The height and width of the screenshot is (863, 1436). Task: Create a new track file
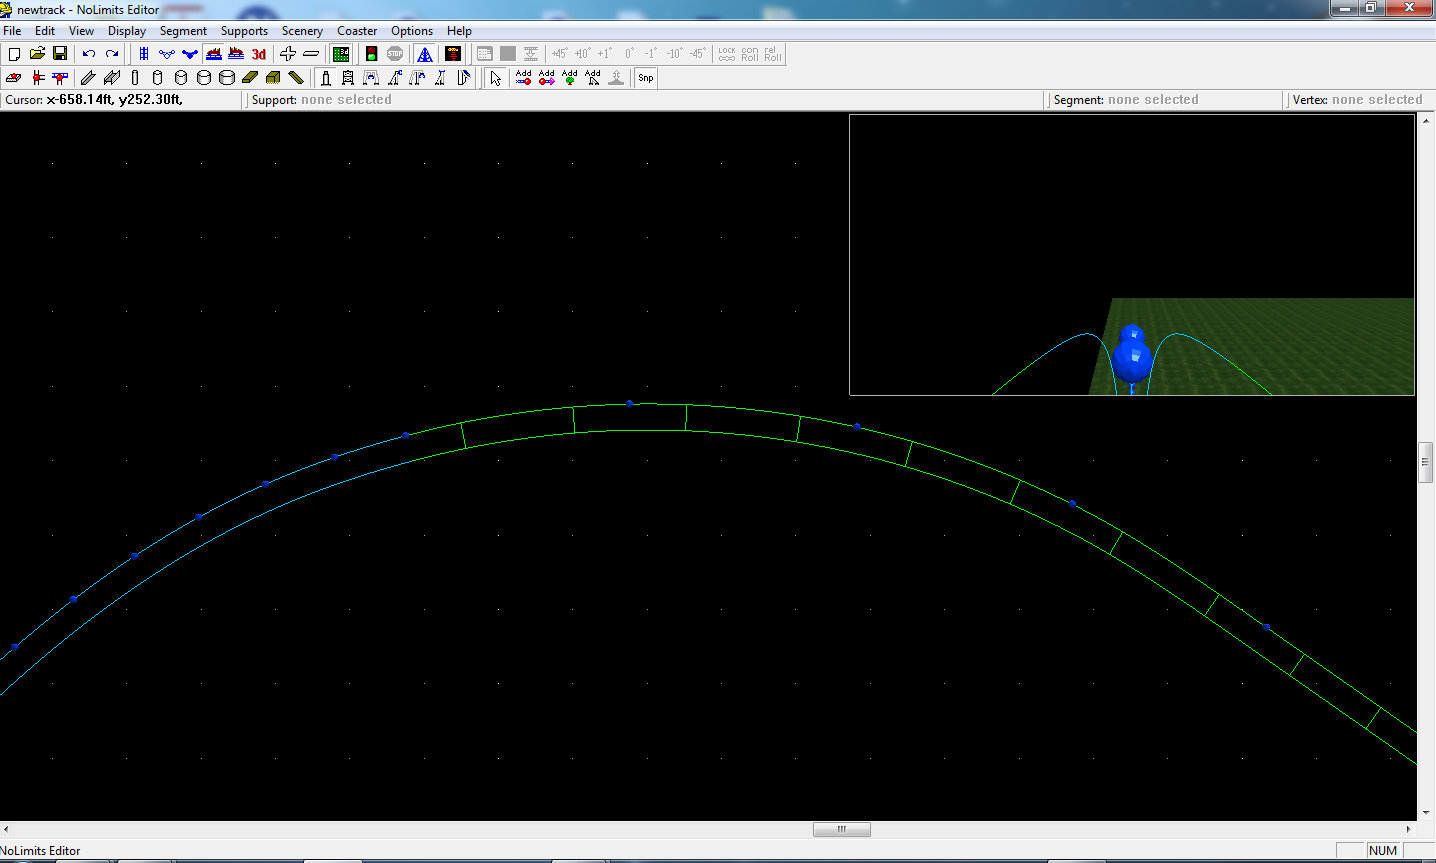(14, 54)
